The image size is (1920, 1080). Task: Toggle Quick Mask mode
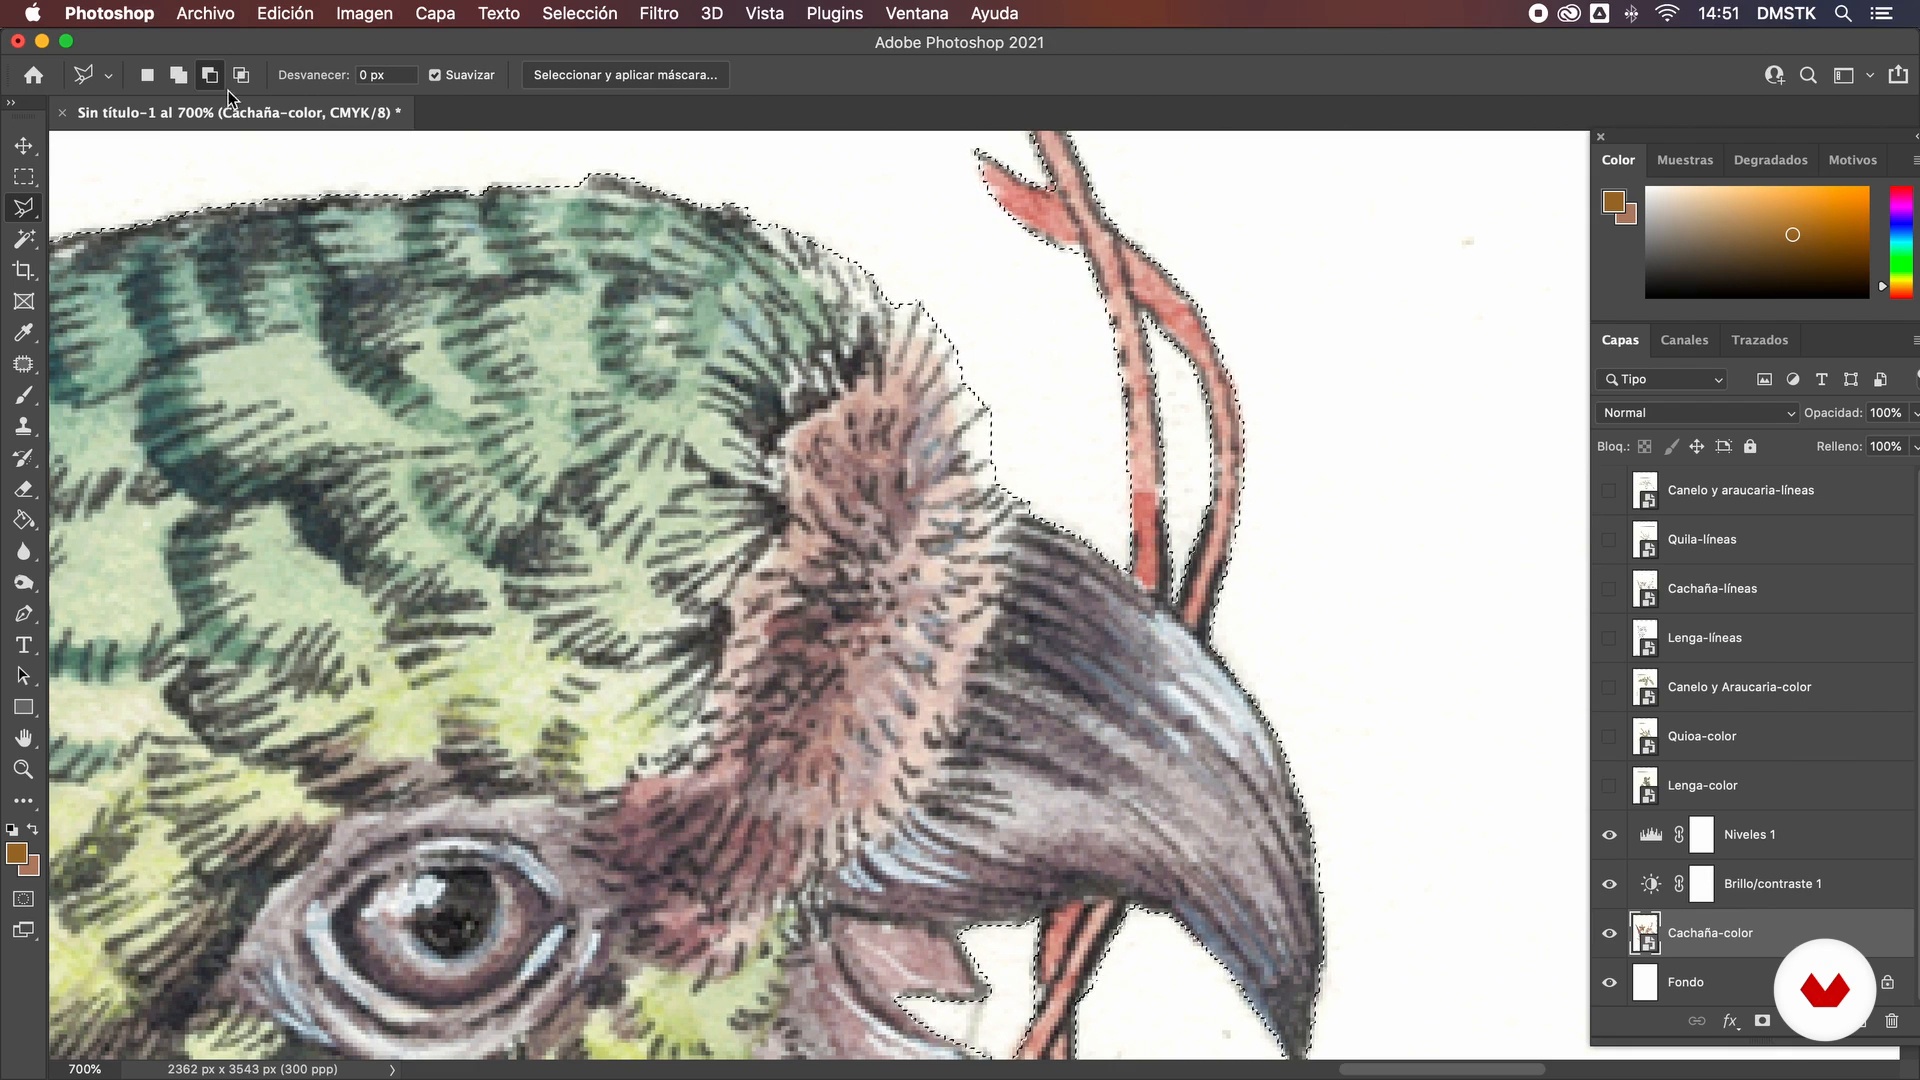[x=24, y=899]
